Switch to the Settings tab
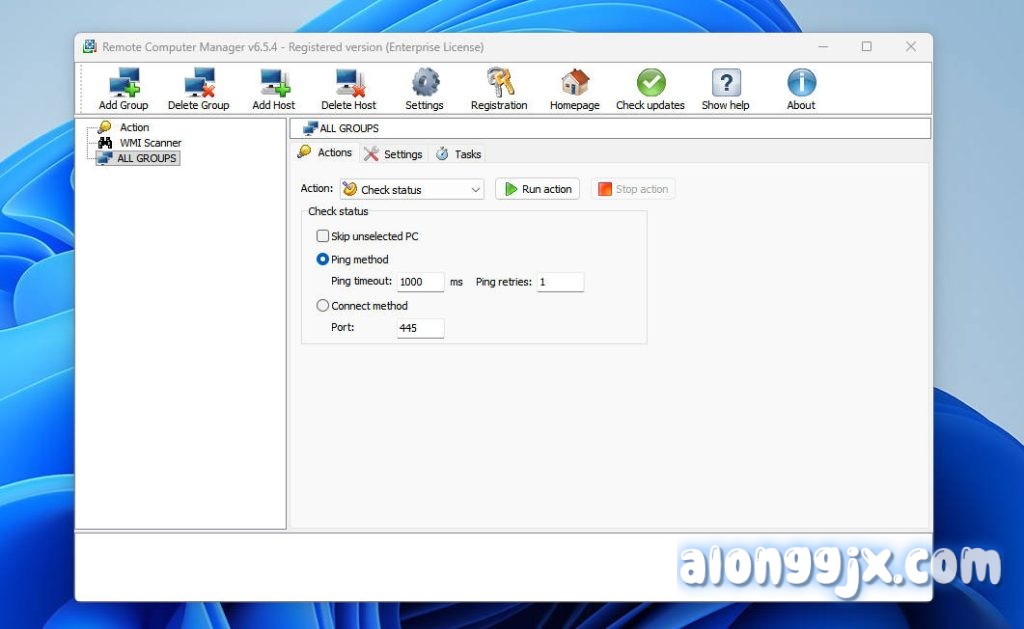Viewport: 1024px width, 629px height. click(x=394, y=154)
